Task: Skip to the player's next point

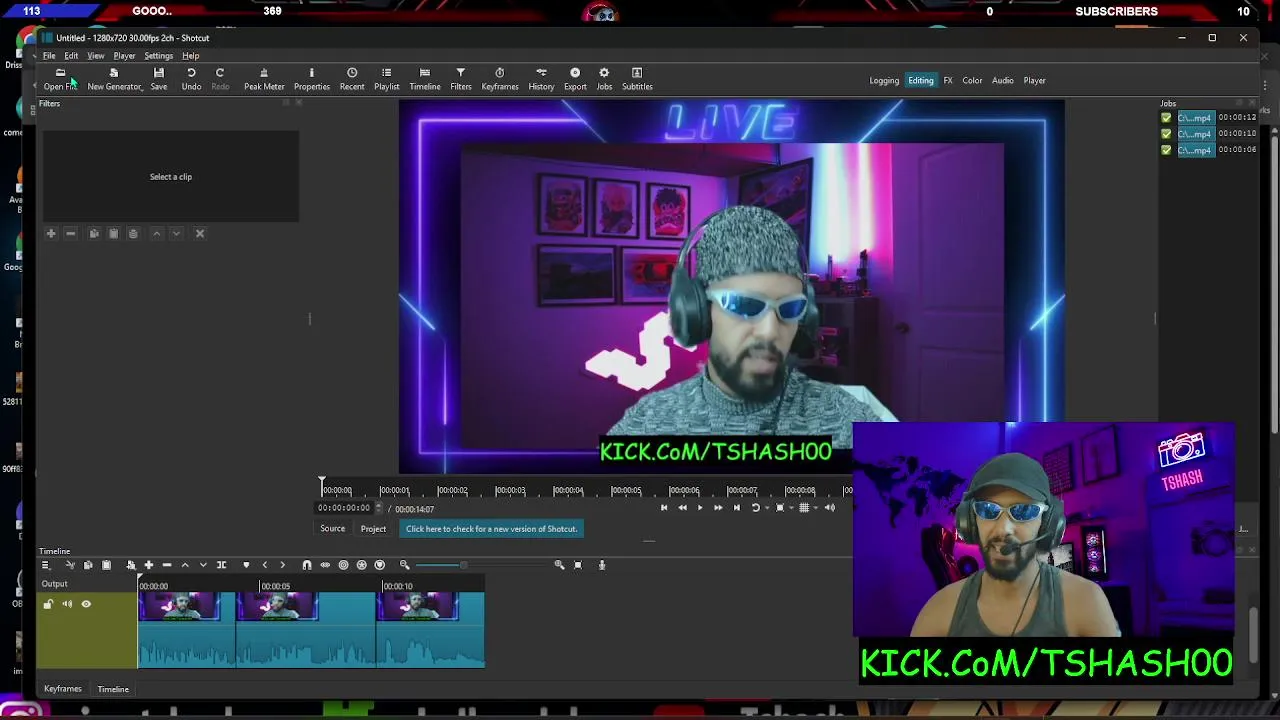Action: [737, 508]
